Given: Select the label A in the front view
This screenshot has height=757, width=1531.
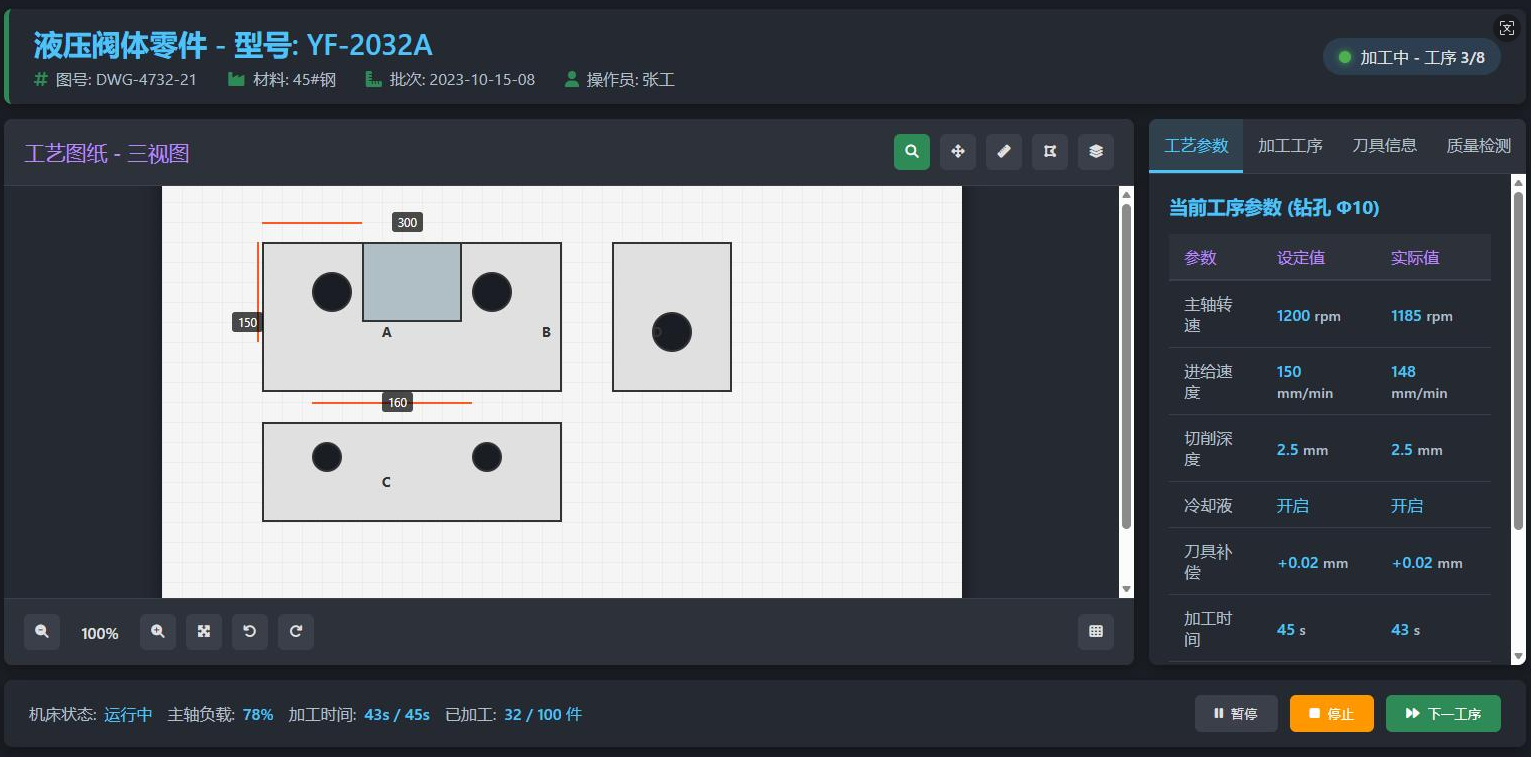Looking at the screenshot, I should pyautogui.click(x=387, y=332).
